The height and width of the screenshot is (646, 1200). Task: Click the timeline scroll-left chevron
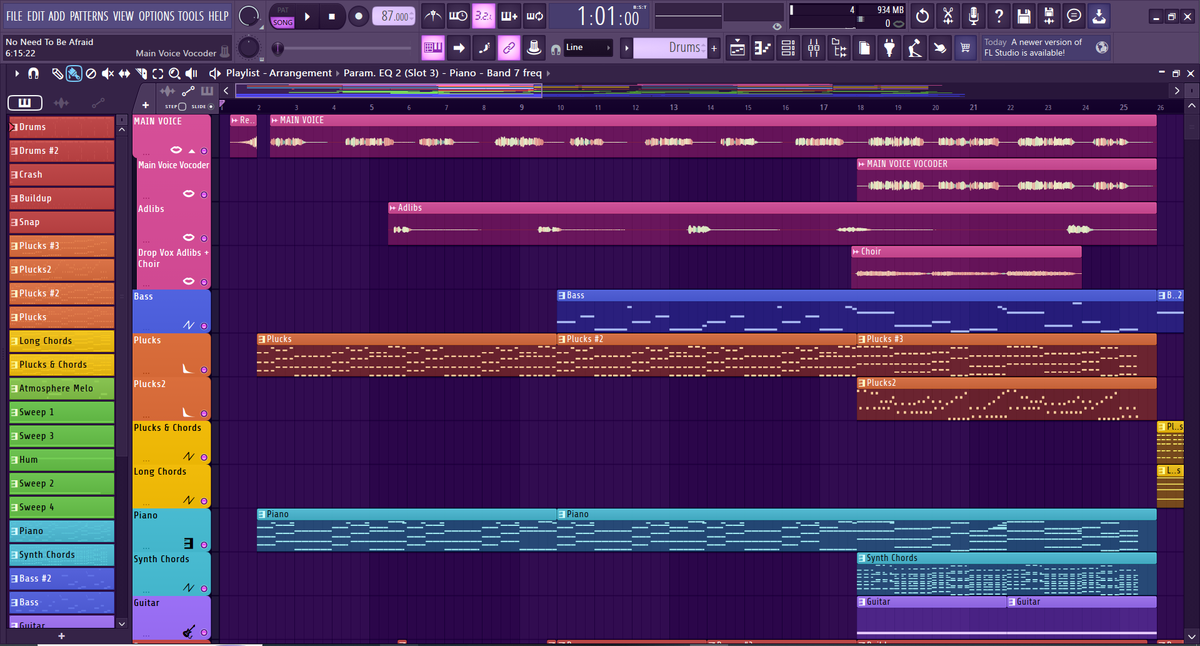point(226,92)
